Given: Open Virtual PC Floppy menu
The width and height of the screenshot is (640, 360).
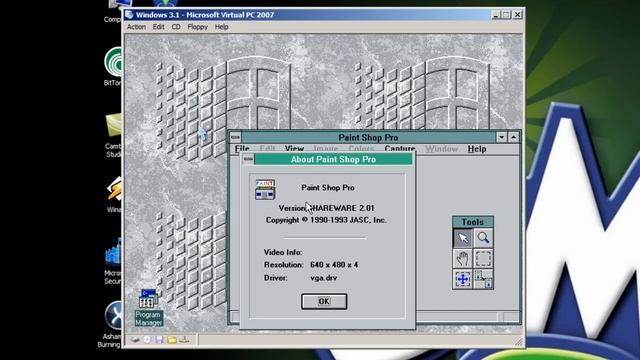Looking at the screenshot, I should tap(198, 27).
